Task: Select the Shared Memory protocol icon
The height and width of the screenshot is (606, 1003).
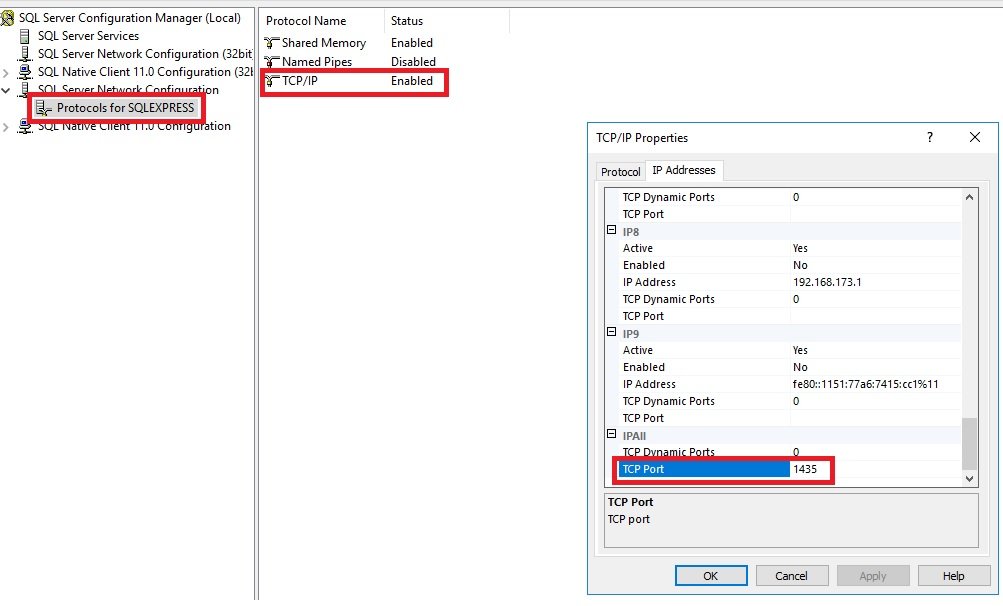Action: pos(271,43)
